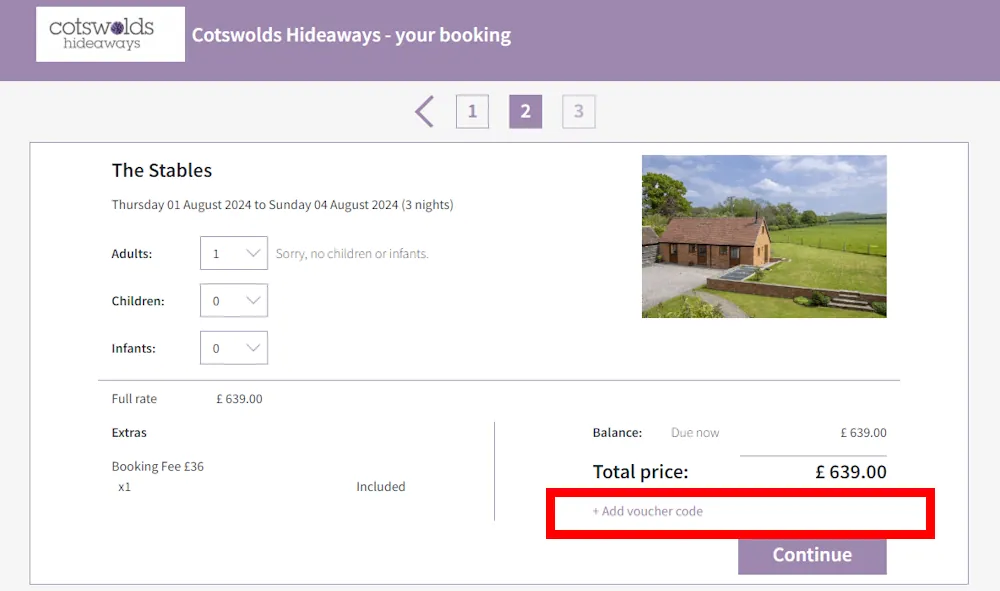Screen dimensions: 1000x591
Task: Click the Booking Fee £36 entry
Action: tap(158, 465)
